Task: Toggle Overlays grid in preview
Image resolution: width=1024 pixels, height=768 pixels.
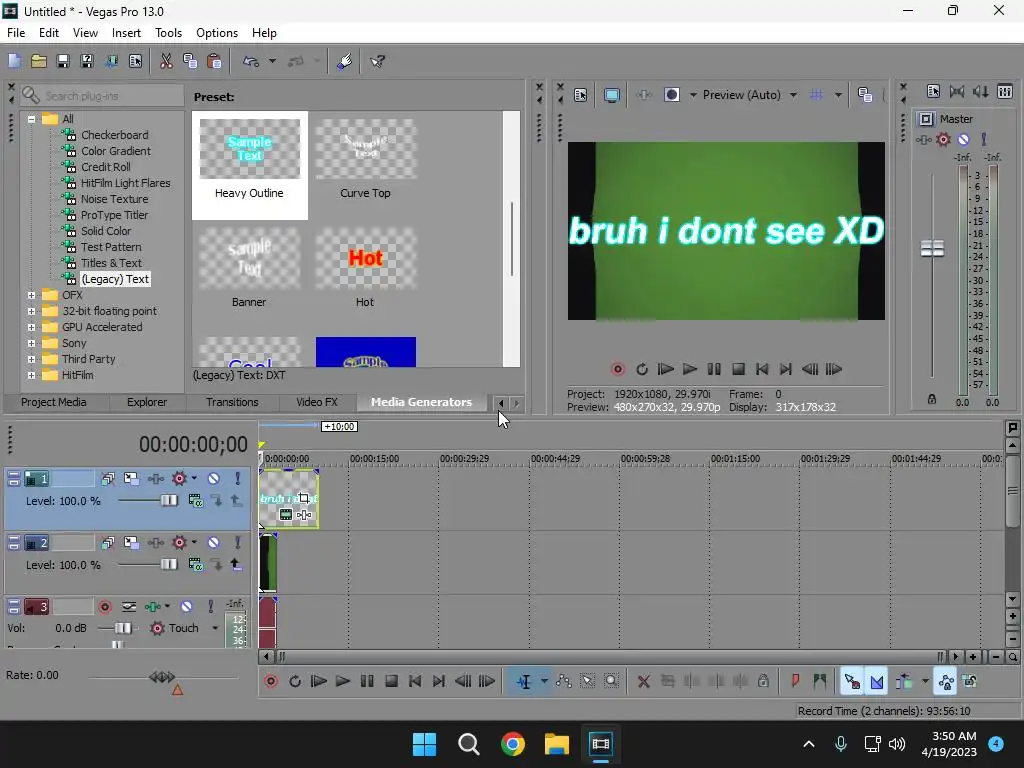Action: tap(816, 95)
